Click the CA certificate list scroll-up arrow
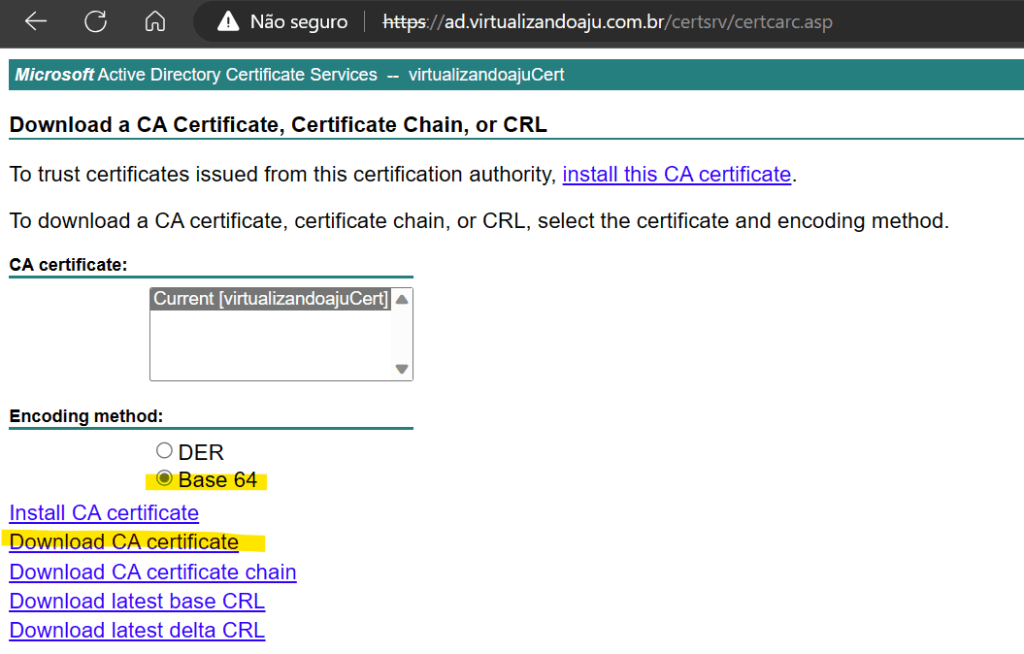Viewport: 1024px width, 654px height. pos(402,299)
